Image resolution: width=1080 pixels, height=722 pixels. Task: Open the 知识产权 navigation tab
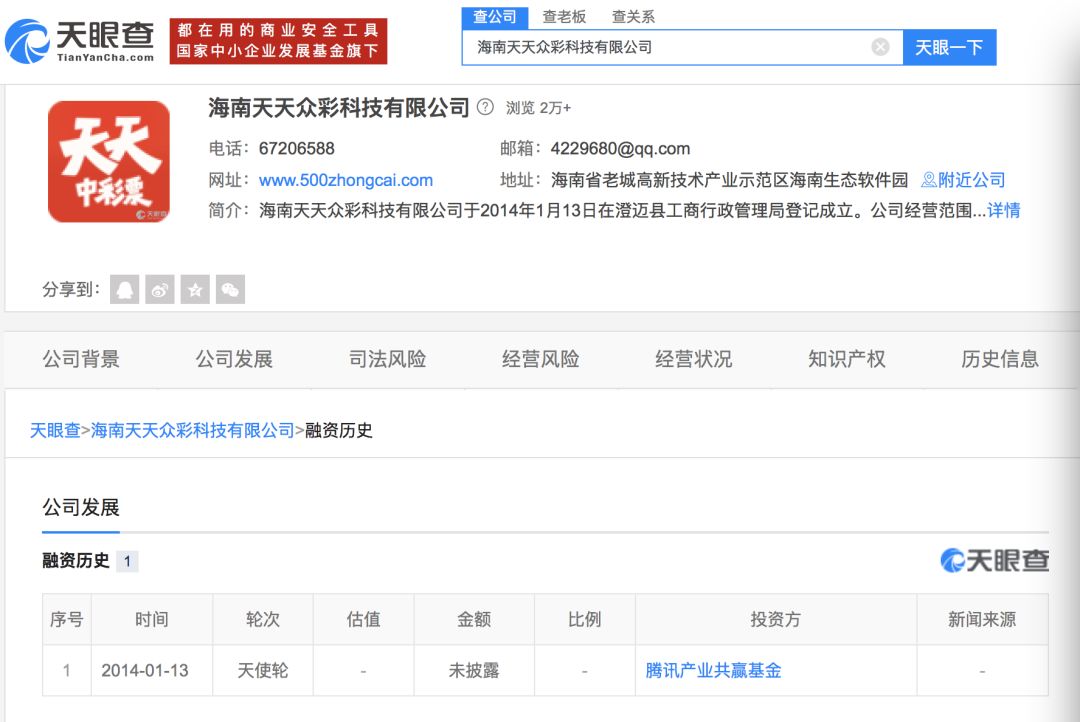pos(847,359)
